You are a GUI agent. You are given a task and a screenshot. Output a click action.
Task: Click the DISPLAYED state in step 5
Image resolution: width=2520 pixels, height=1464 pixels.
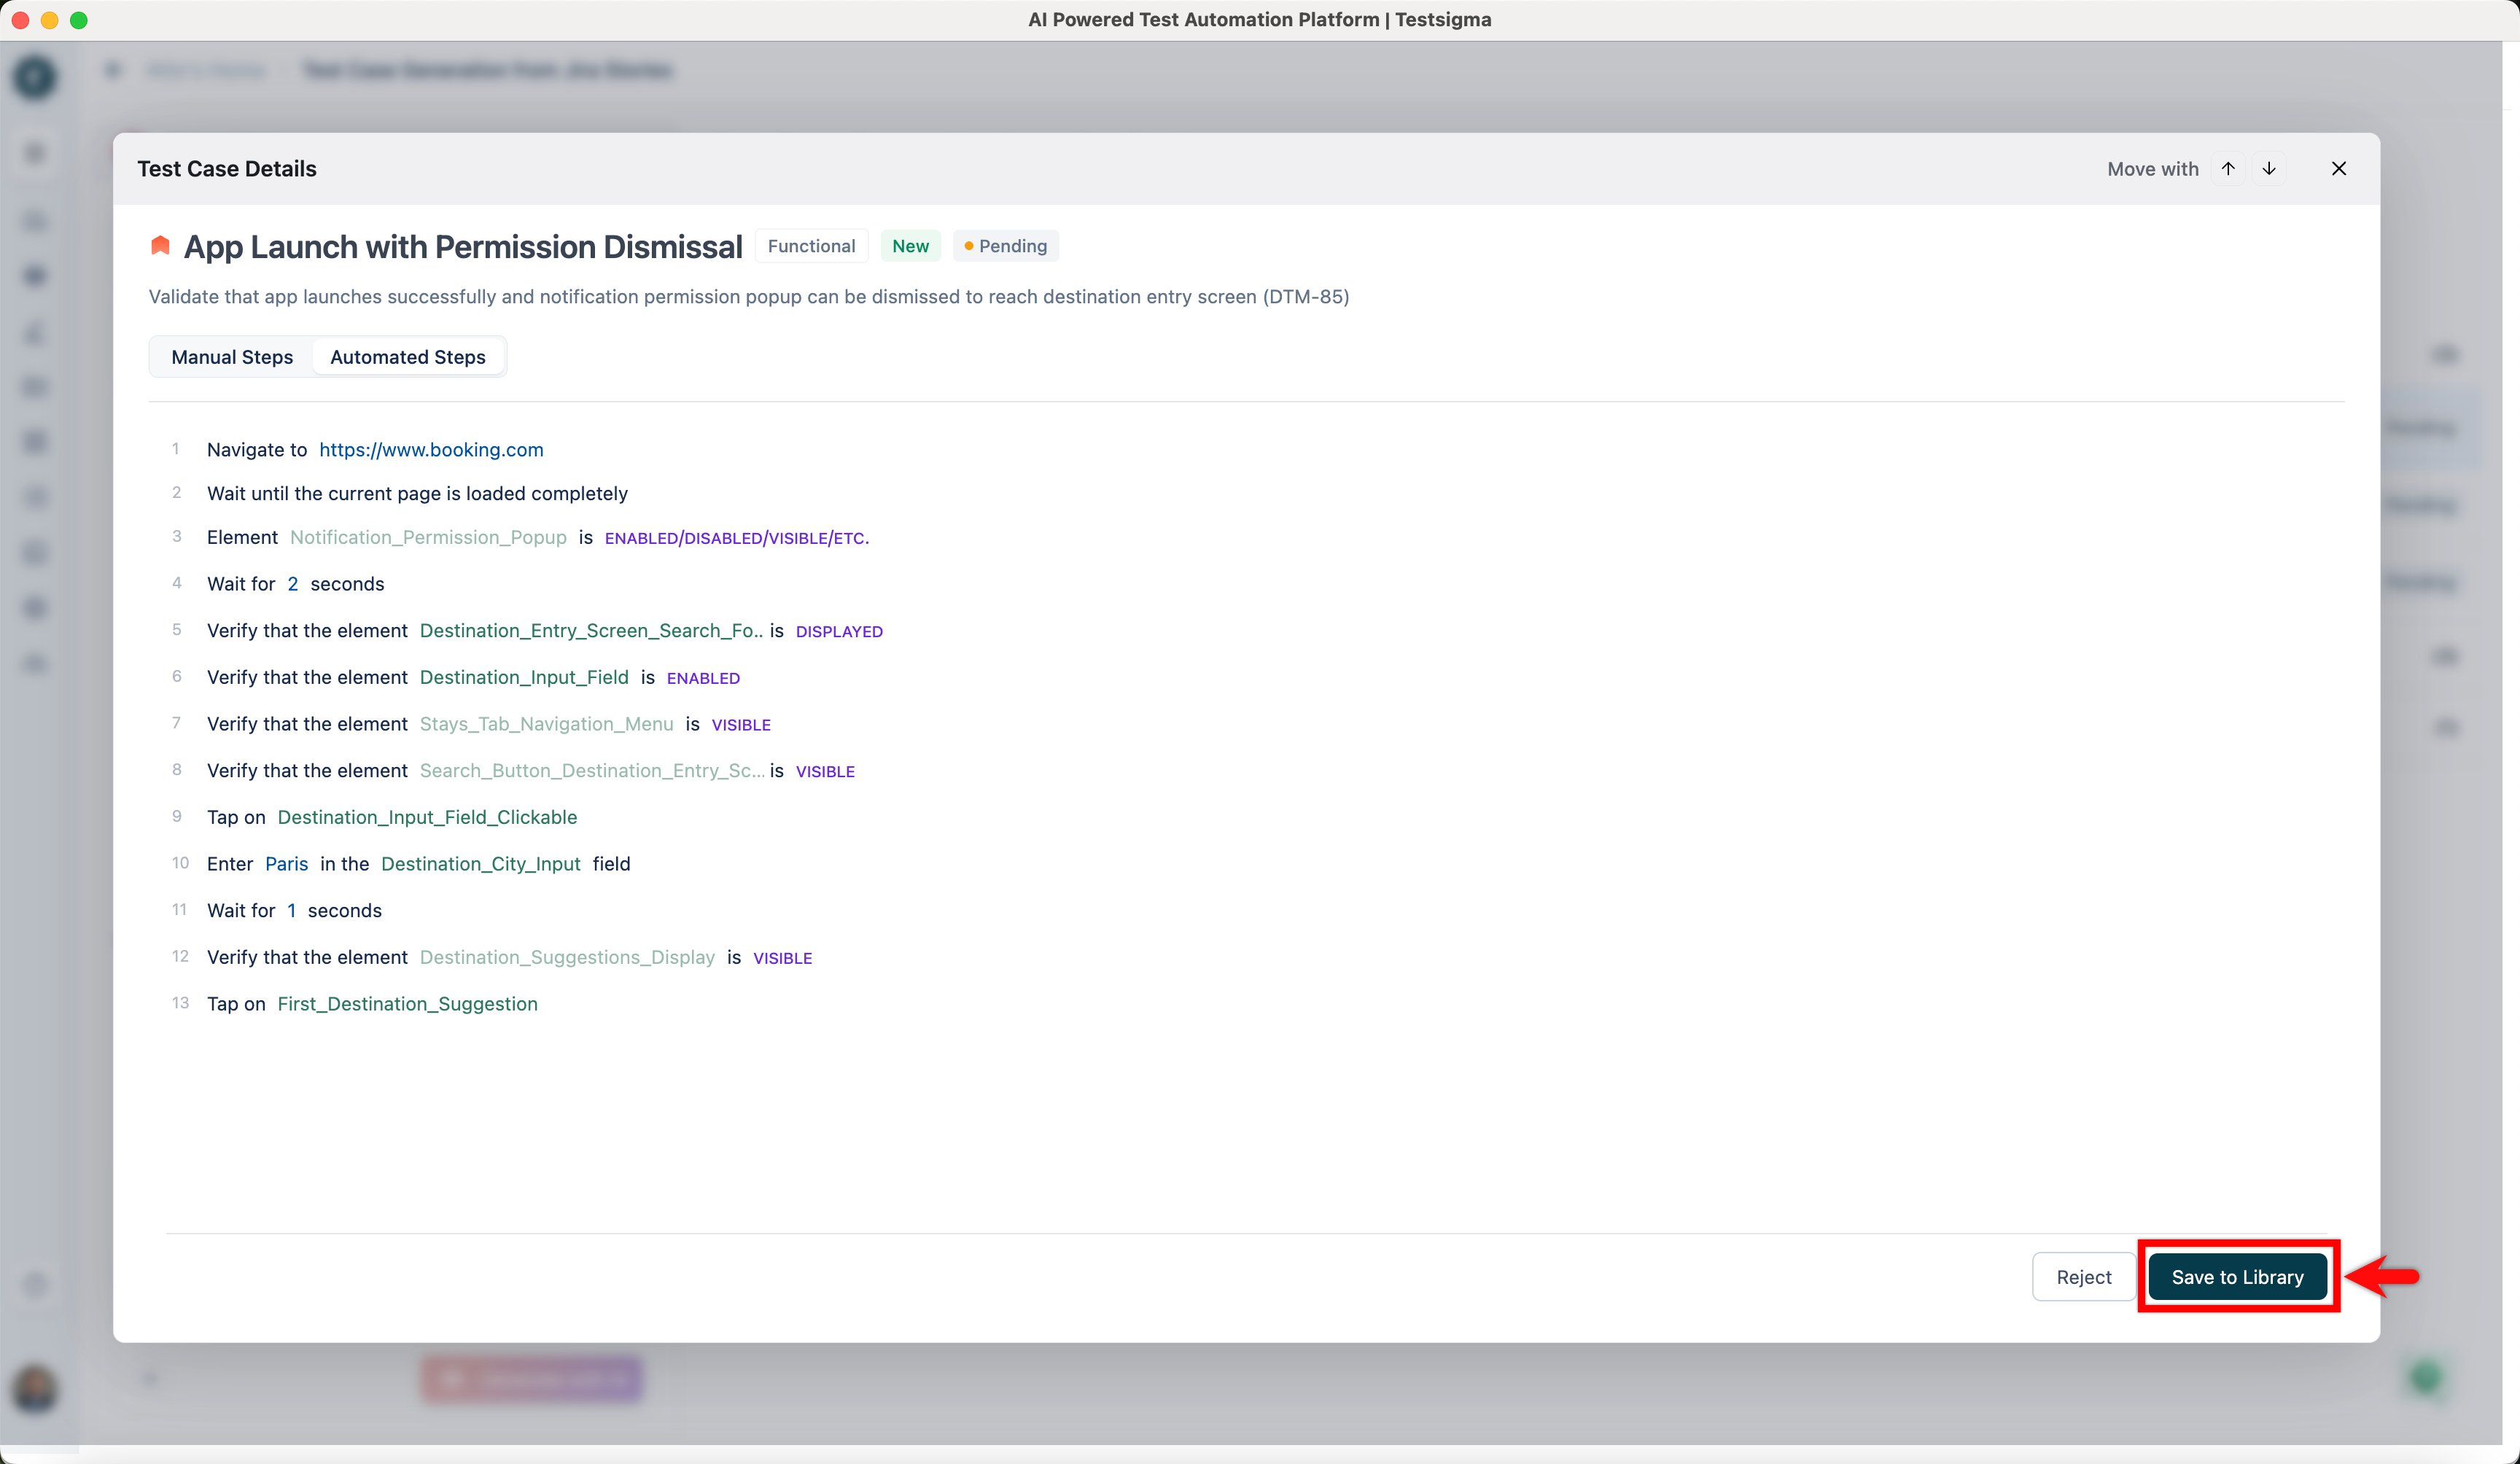(839, 632)
